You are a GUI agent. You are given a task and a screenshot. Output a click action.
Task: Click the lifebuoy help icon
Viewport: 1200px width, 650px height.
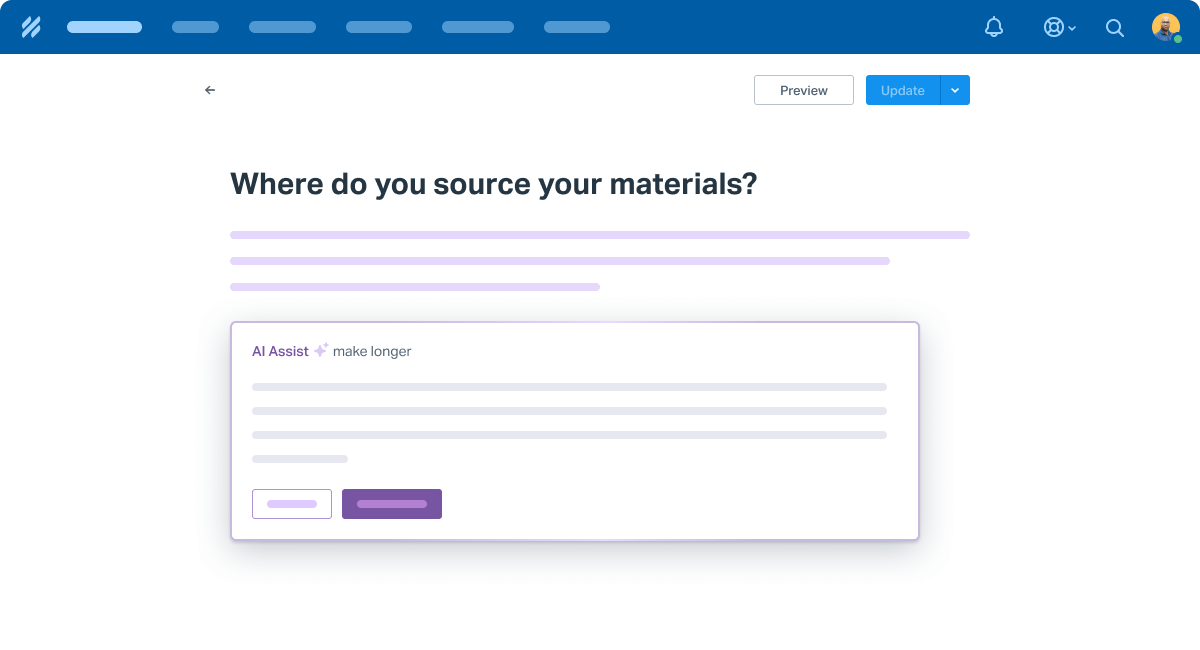coord(1053,27)
